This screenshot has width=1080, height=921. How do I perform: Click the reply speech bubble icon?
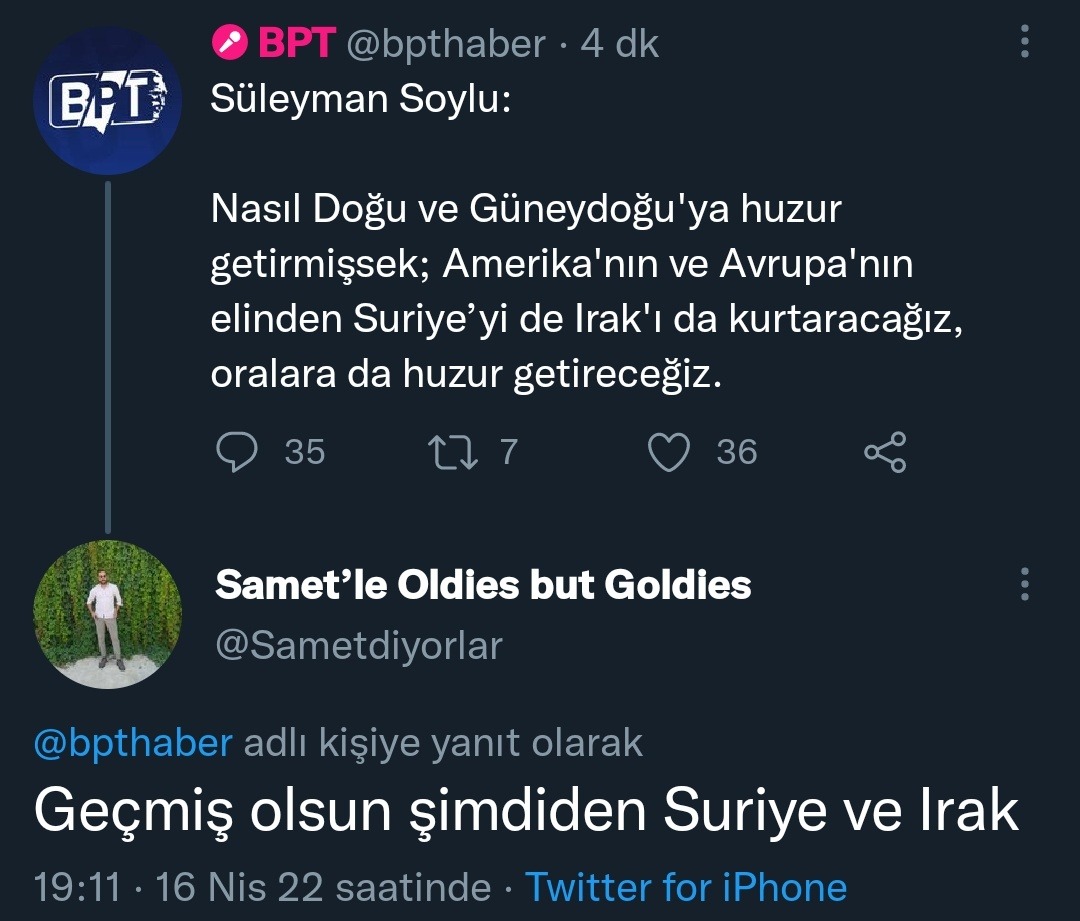(237, 452)
